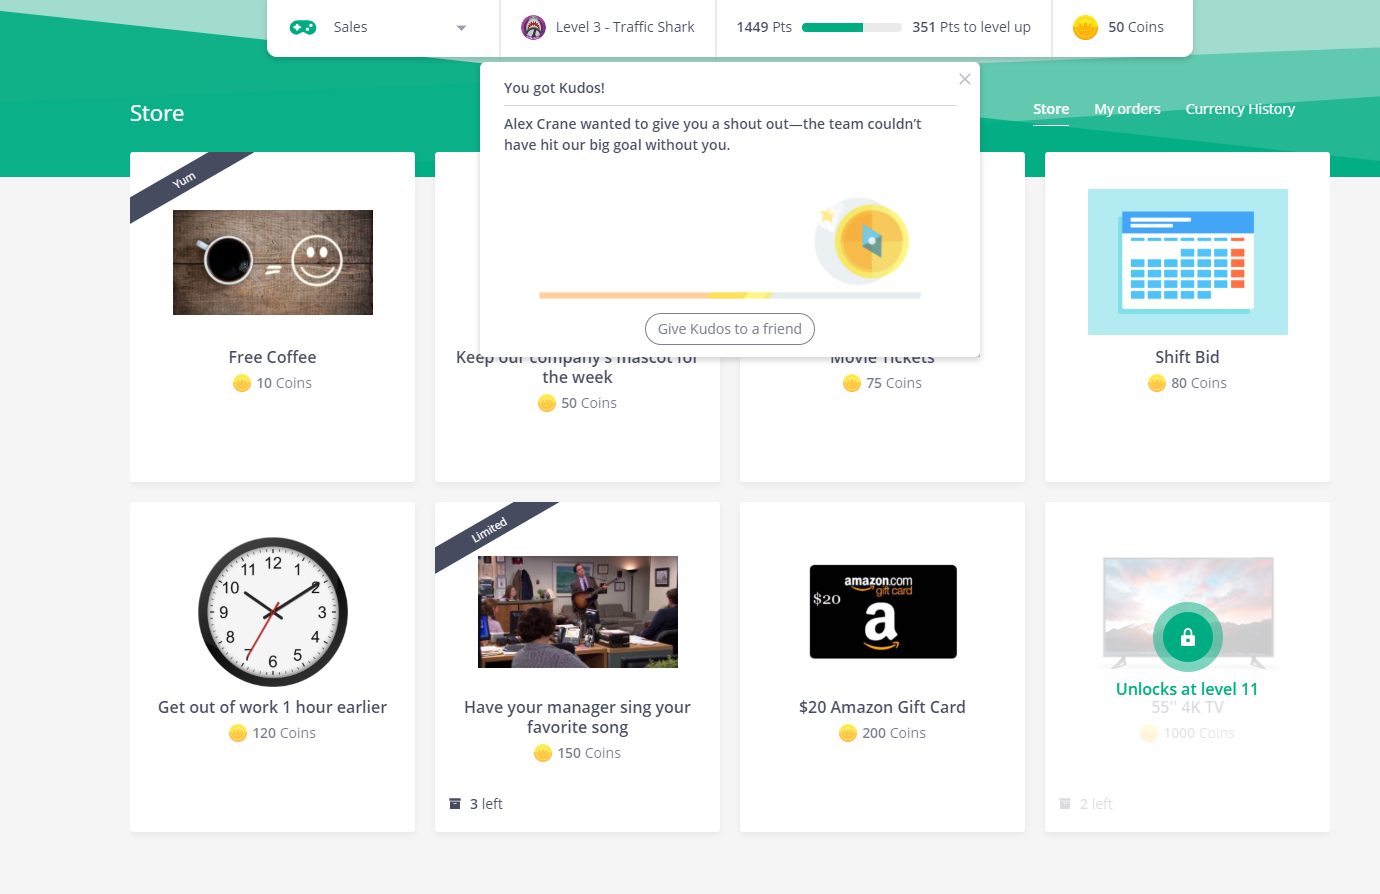Click the Free Coffee title
The width and height of the screenshot is (1380, 894).
pos(272,357)
